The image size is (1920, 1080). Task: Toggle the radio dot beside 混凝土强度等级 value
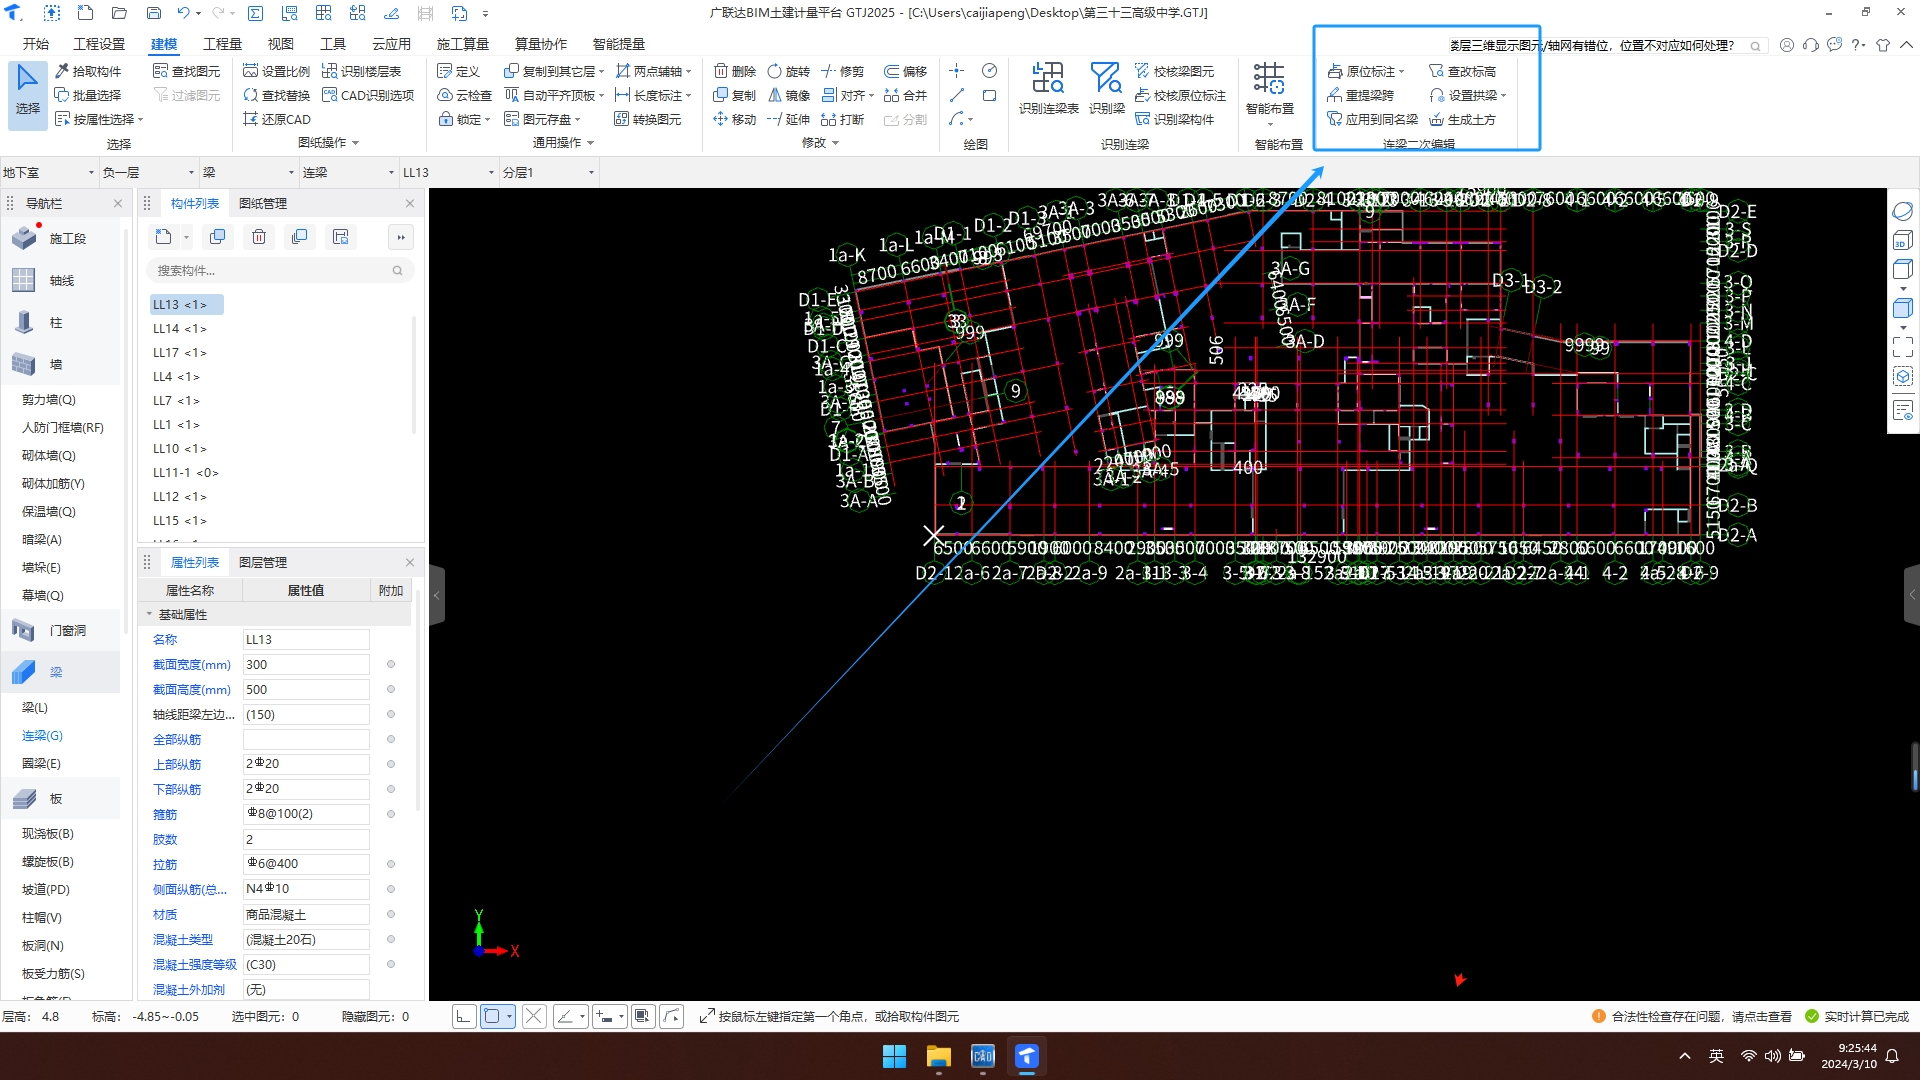[x=391, y=964]
